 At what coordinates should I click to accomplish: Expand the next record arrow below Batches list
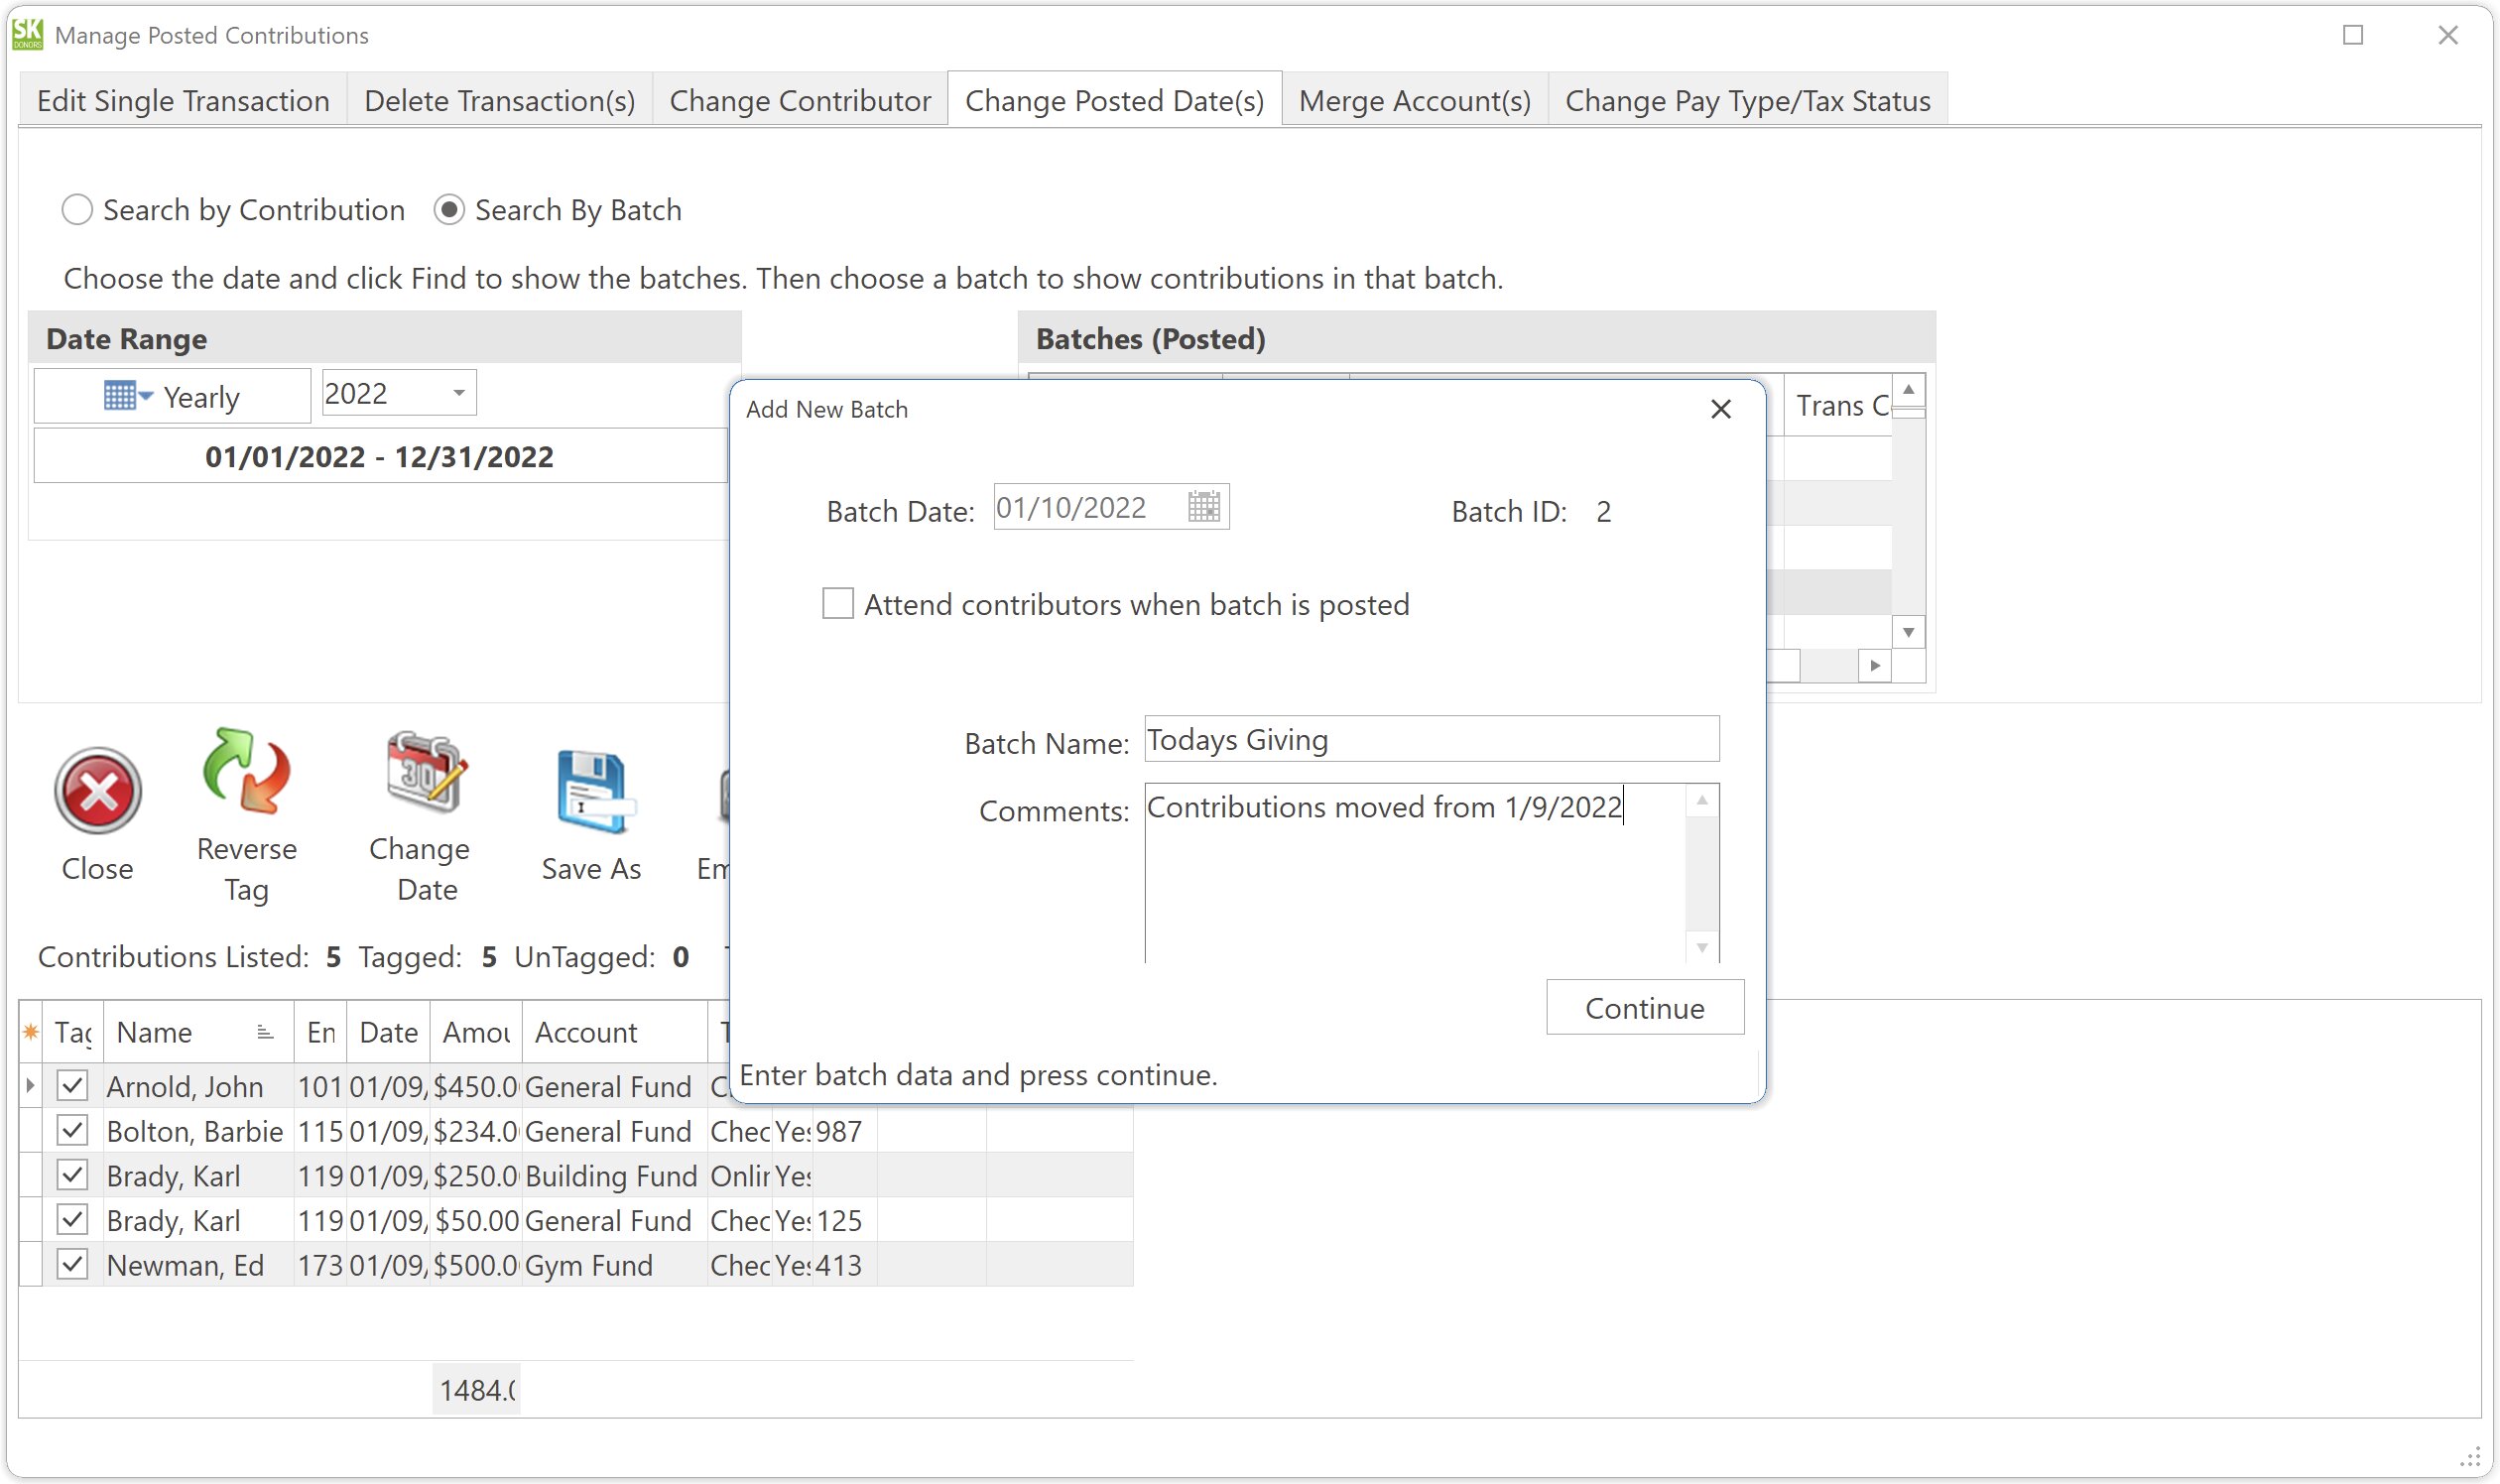point(1876,665)
